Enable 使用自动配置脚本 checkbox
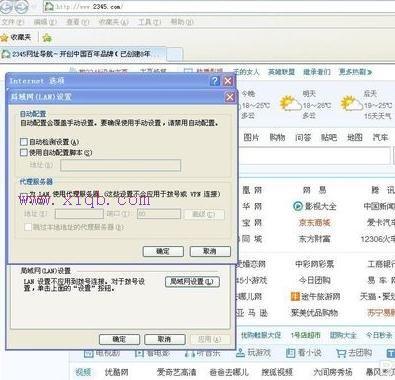Screen dimensions: 395x380 click(x=24, y=153)
